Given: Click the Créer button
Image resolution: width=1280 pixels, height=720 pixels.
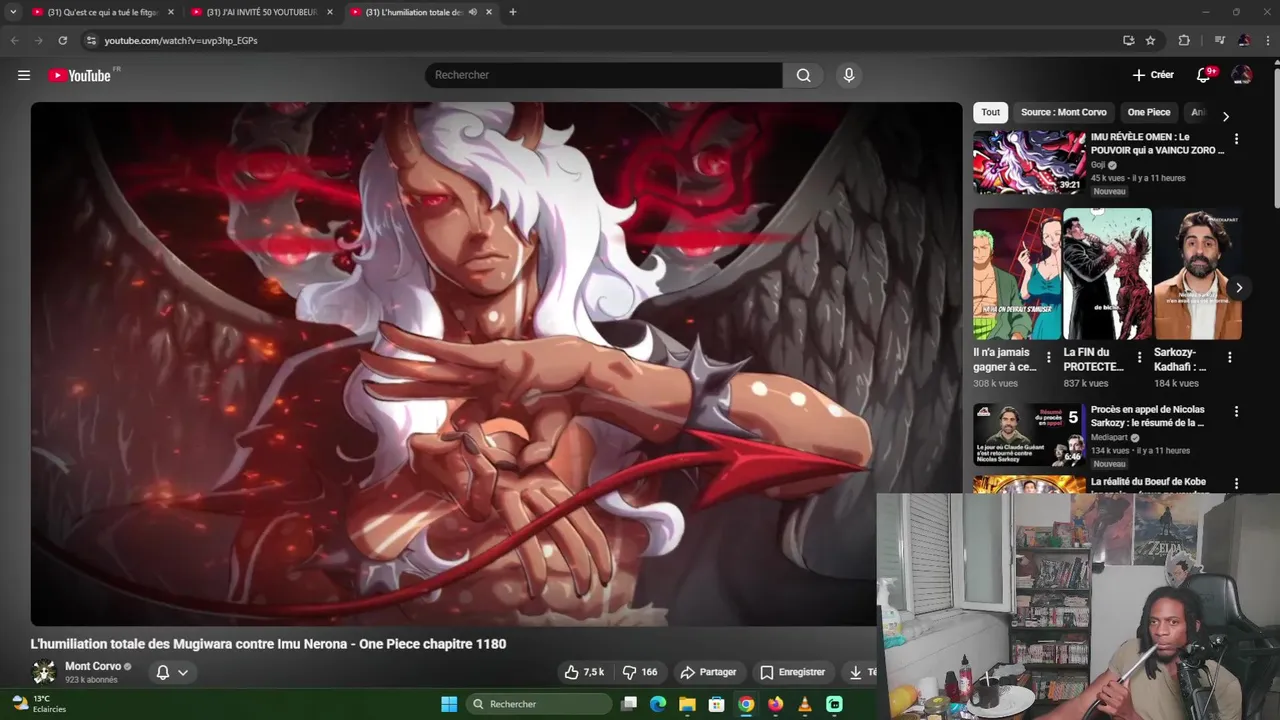Looking at the screenshot, I should click(1153, 75).
